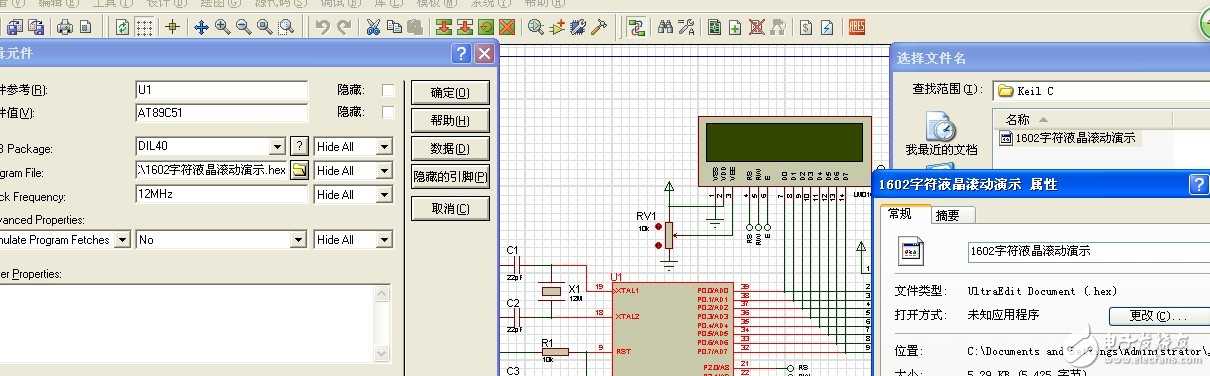Screen dimensions: 1210x376
Task: Select the 1602字符液晶滚动演示 file
Action: 1068,138
